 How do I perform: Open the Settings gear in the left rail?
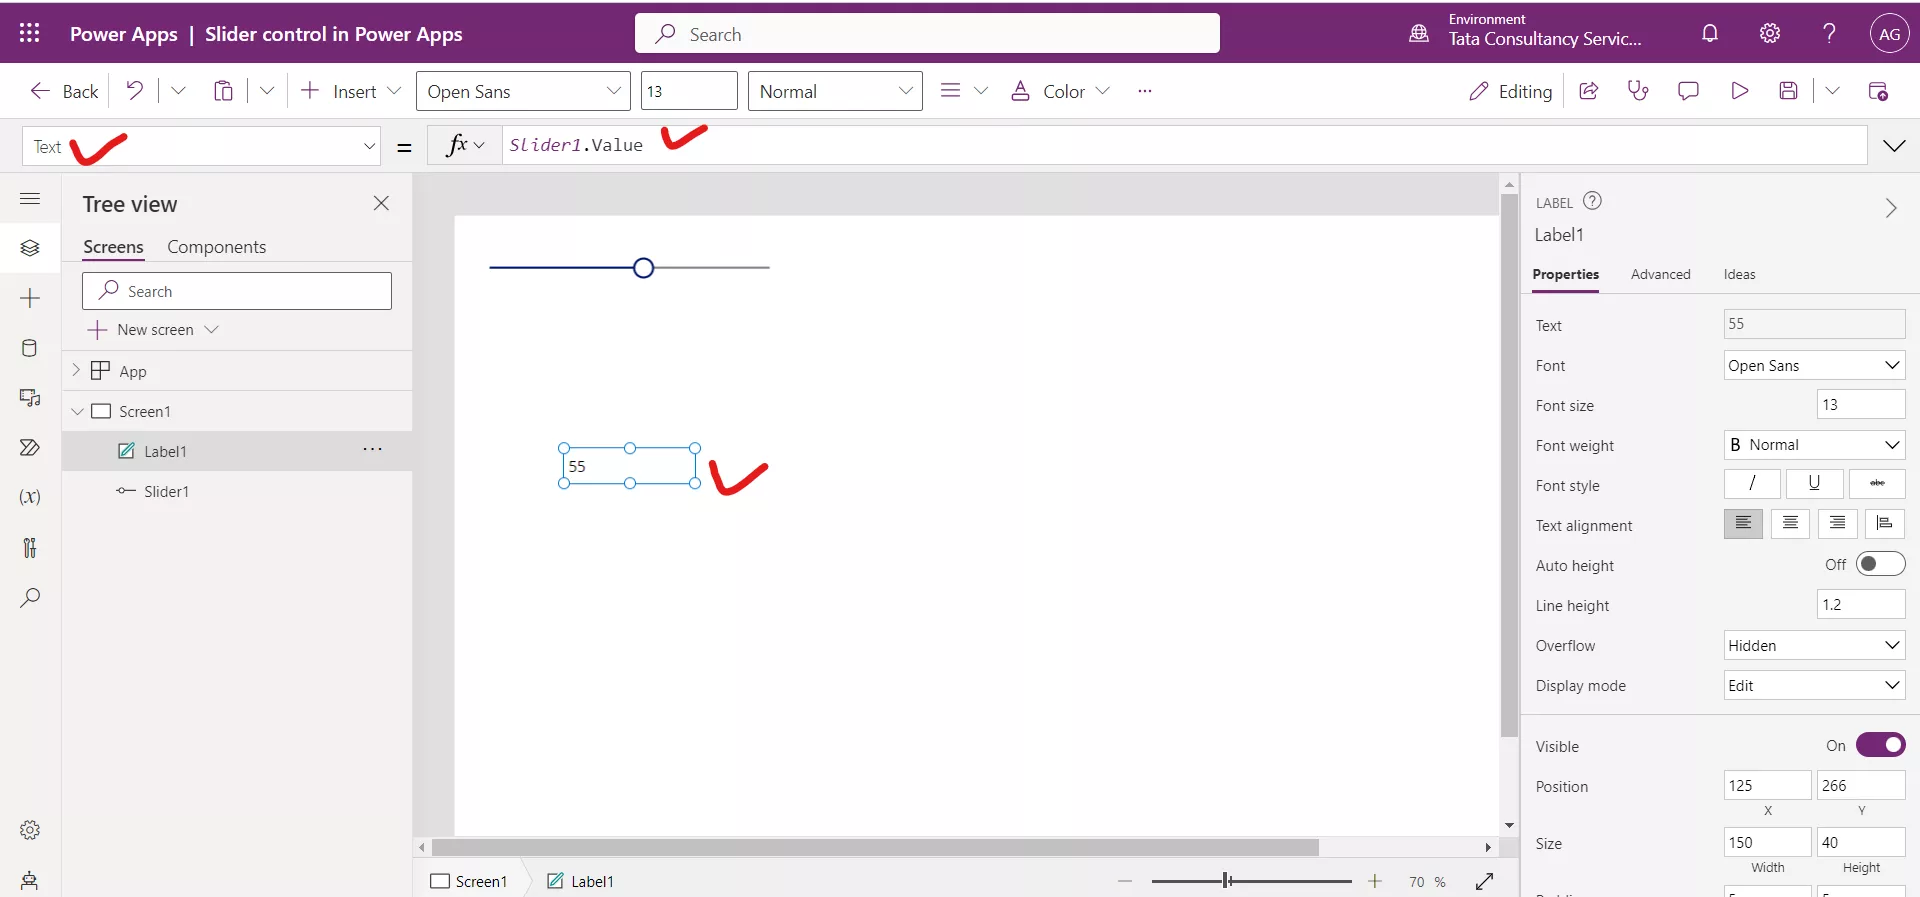[30, 830]
